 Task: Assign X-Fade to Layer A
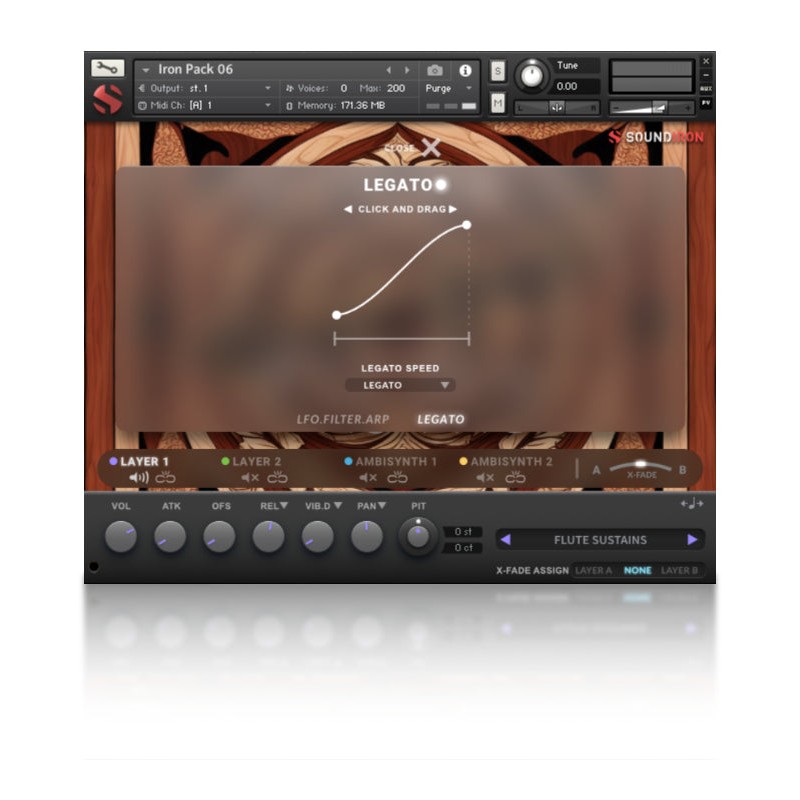click(593, 571)
